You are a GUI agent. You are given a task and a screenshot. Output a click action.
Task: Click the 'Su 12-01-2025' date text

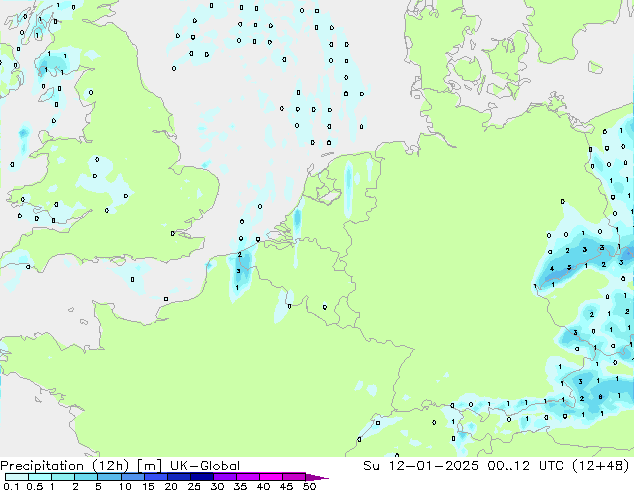(x=421, y=466)
